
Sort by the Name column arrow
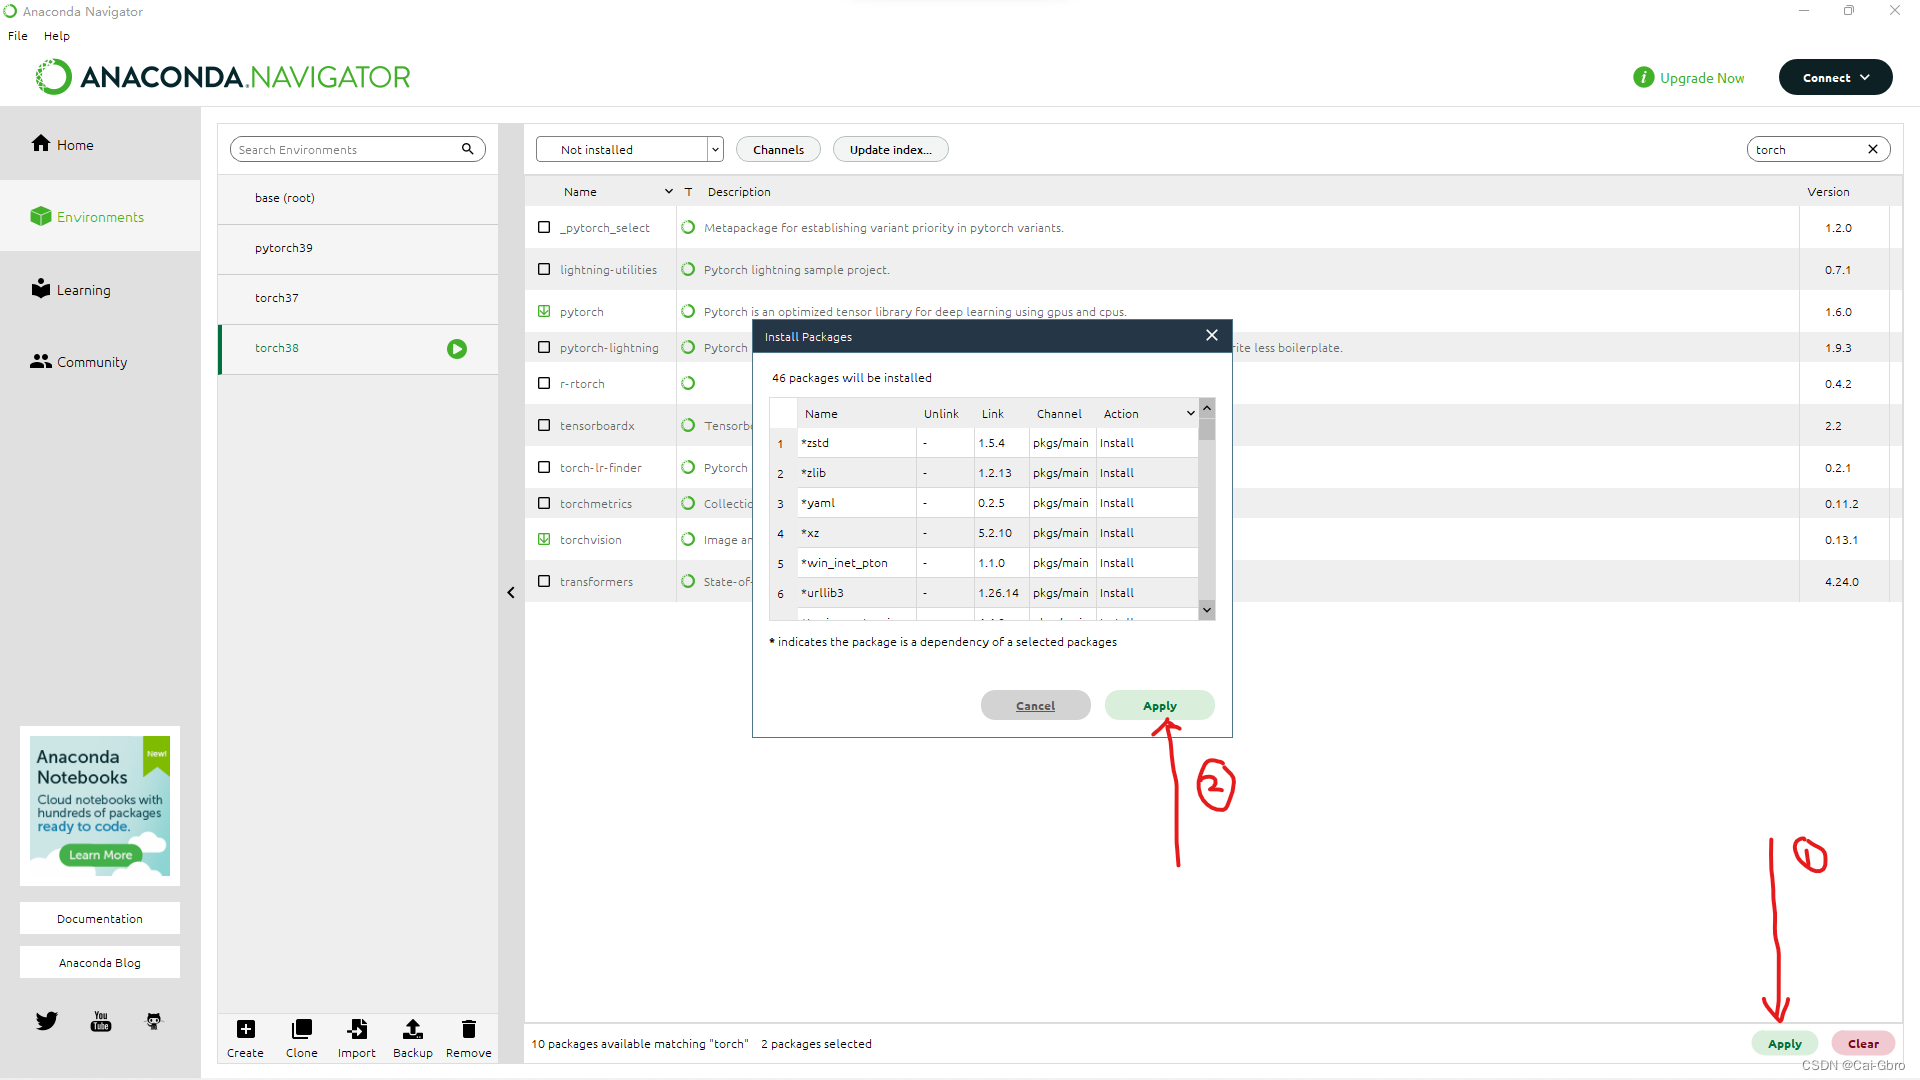(669, 191)
